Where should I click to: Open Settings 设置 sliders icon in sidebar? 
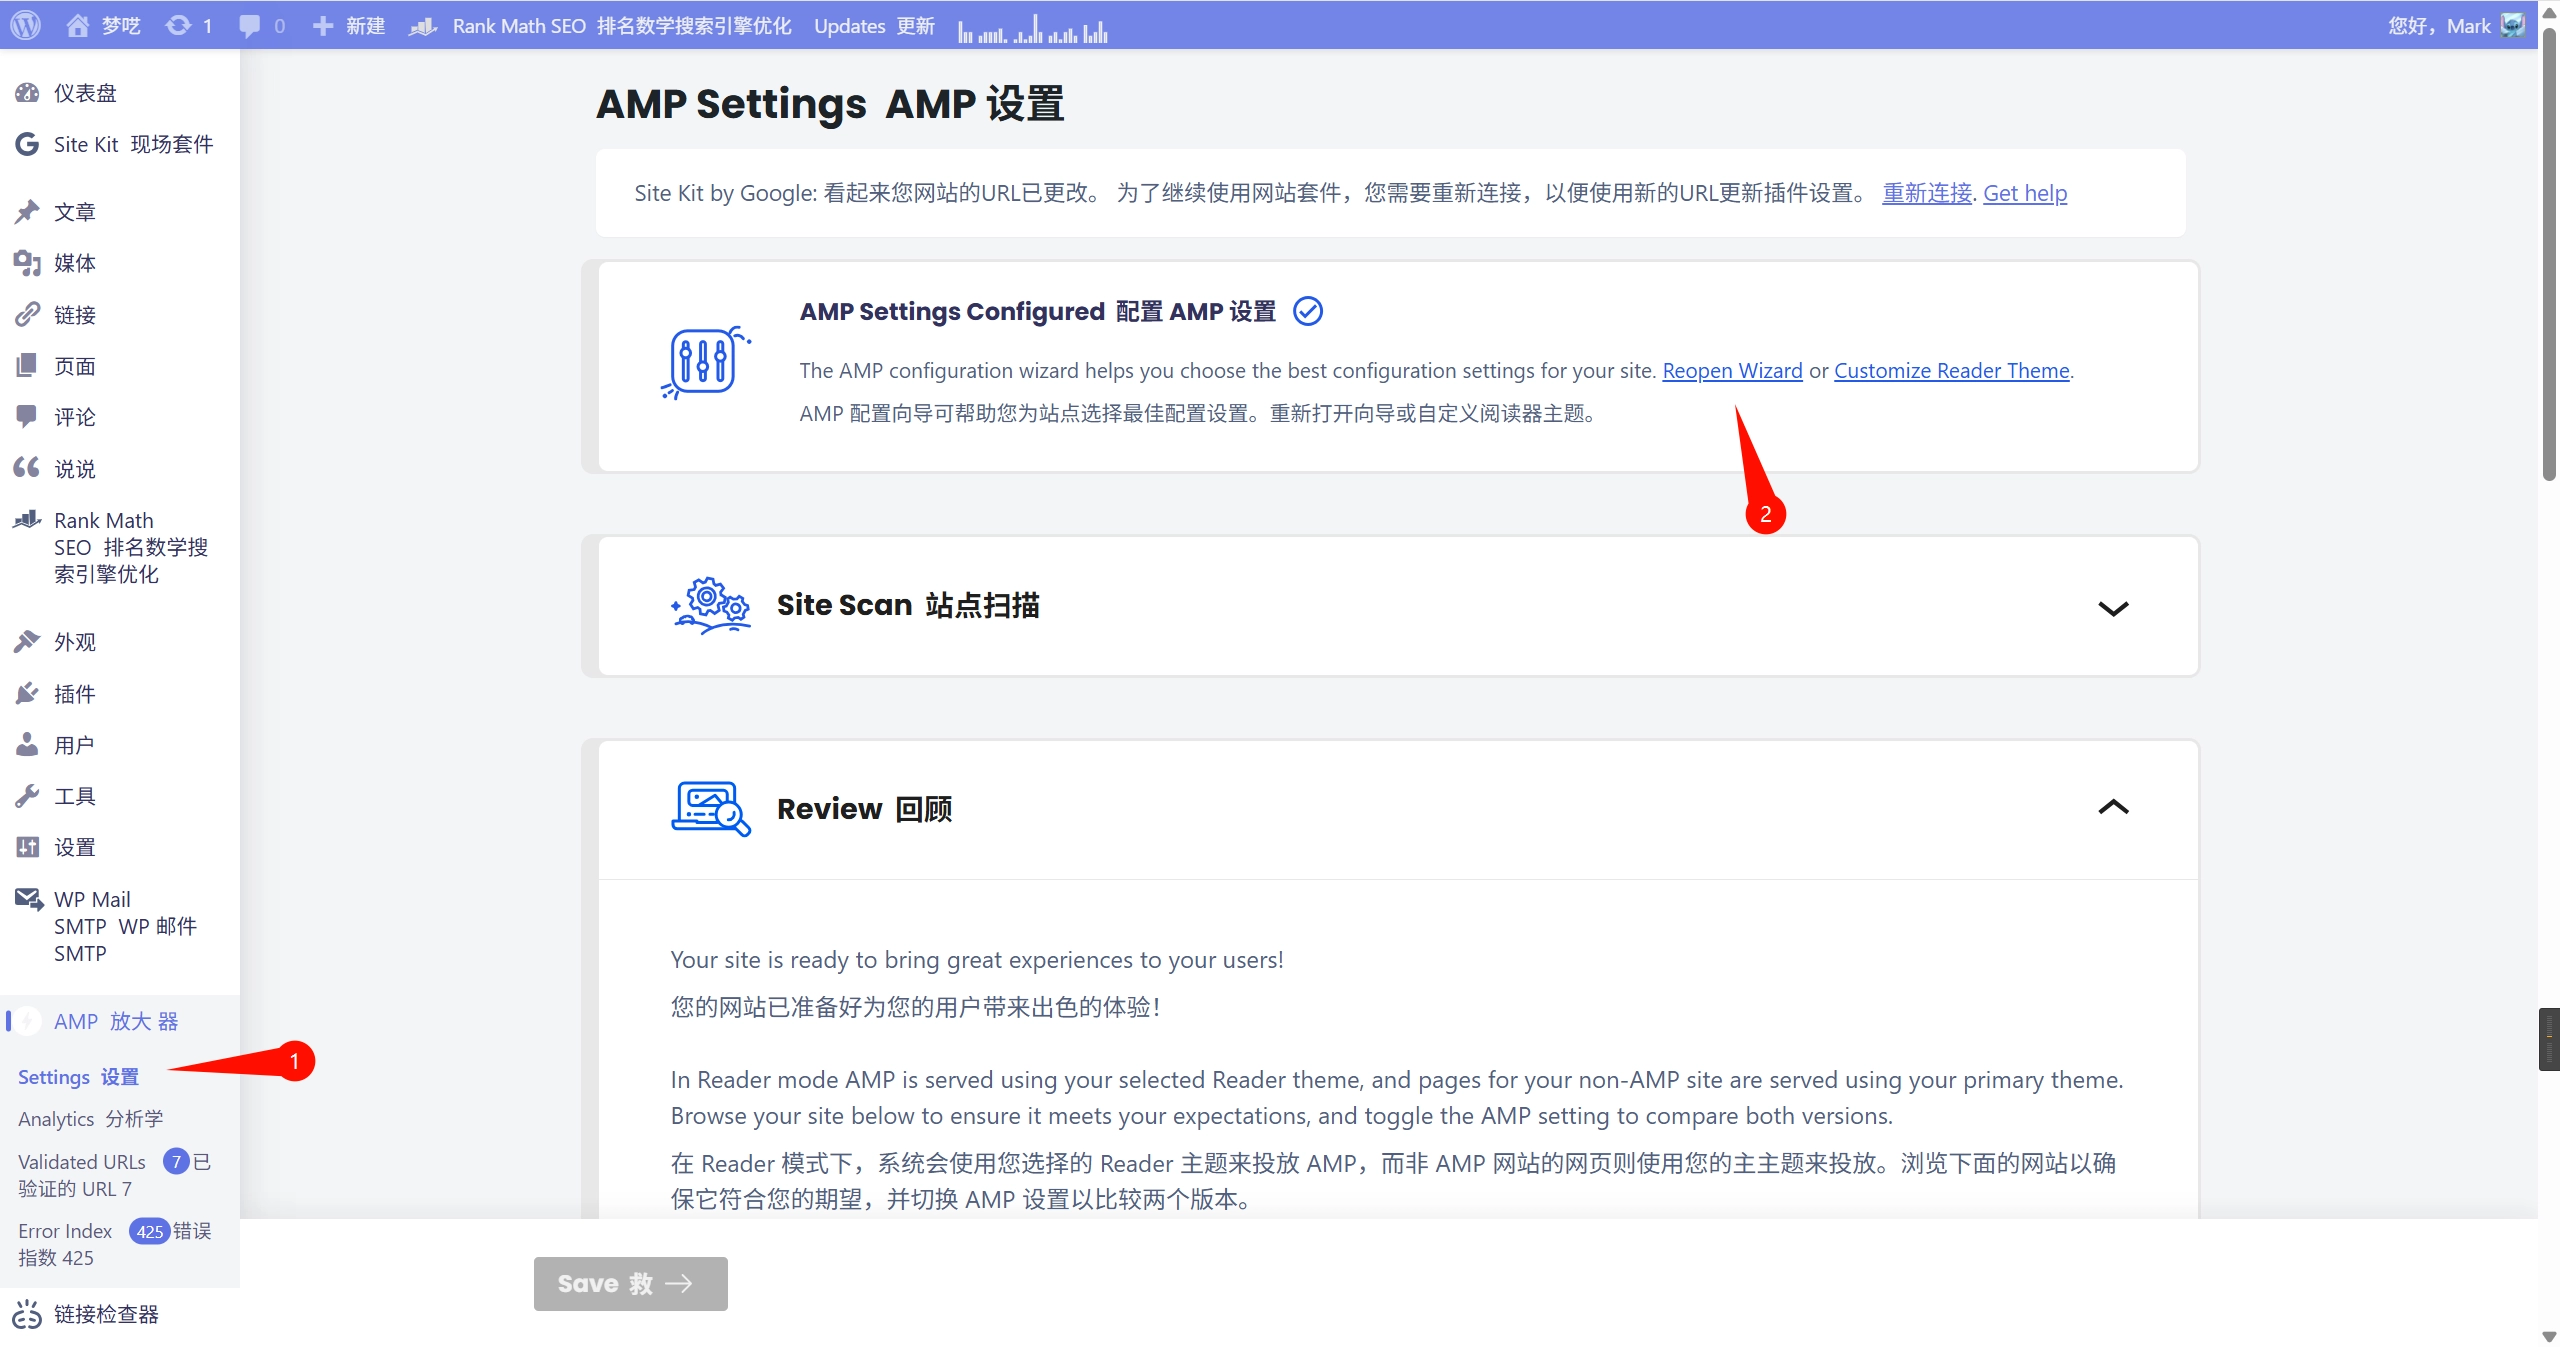27,847
